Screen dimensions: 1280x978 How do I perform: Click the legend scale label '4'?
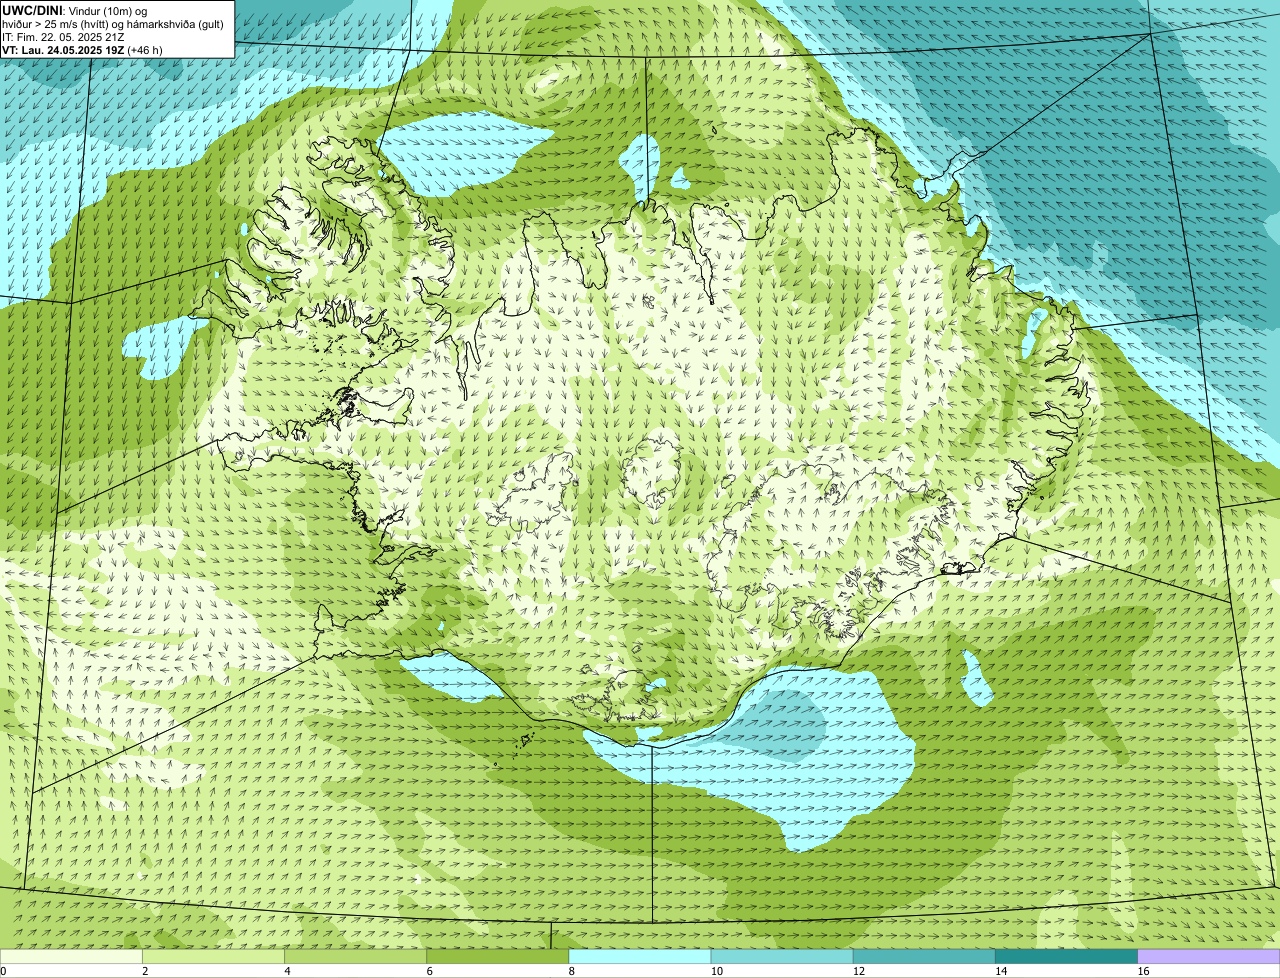[287, 971]
